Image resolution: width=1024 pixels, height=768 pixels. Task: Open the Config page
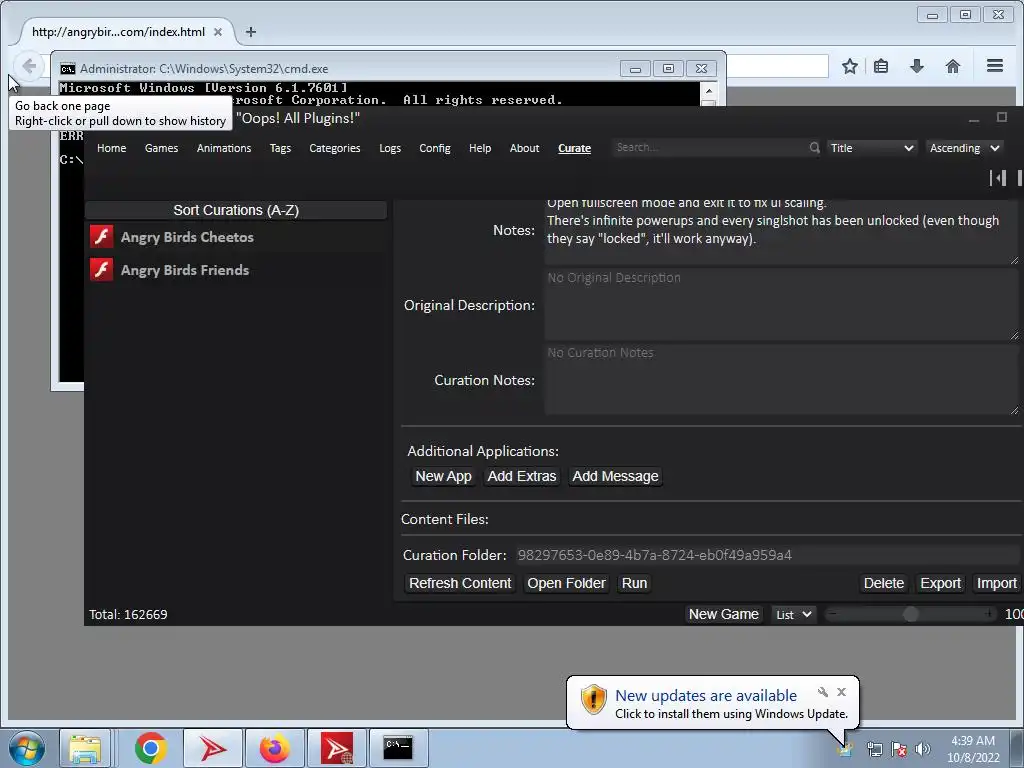point(435,148)
